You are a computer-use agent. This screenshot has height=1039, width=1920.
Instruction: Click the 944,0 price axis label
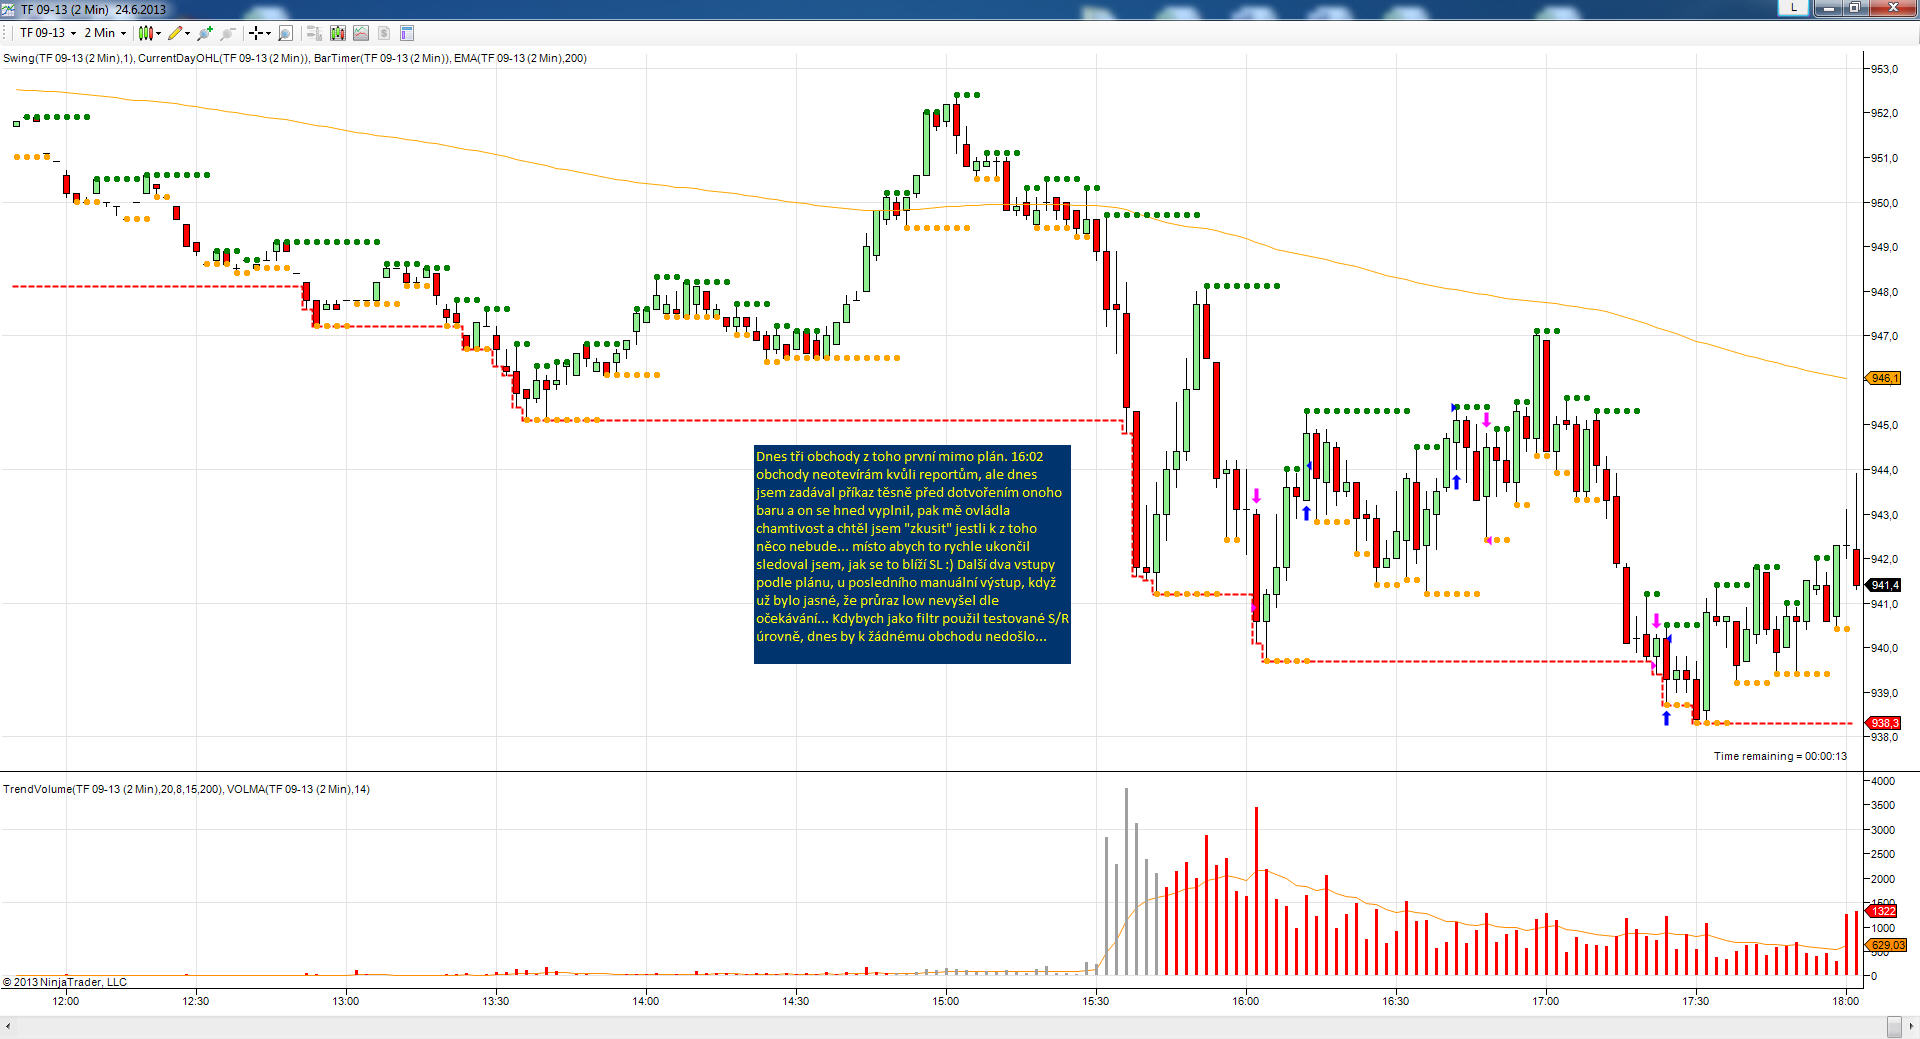pyautogui.click(x=1884, y=470)
